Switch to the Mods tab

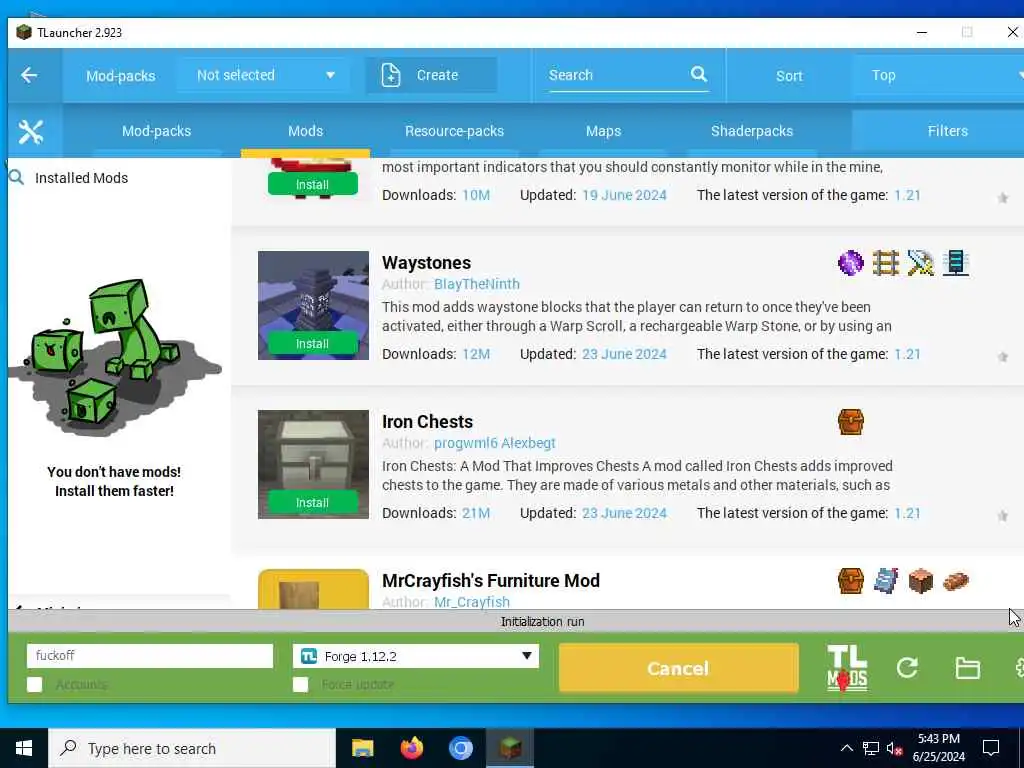point(305,131)
